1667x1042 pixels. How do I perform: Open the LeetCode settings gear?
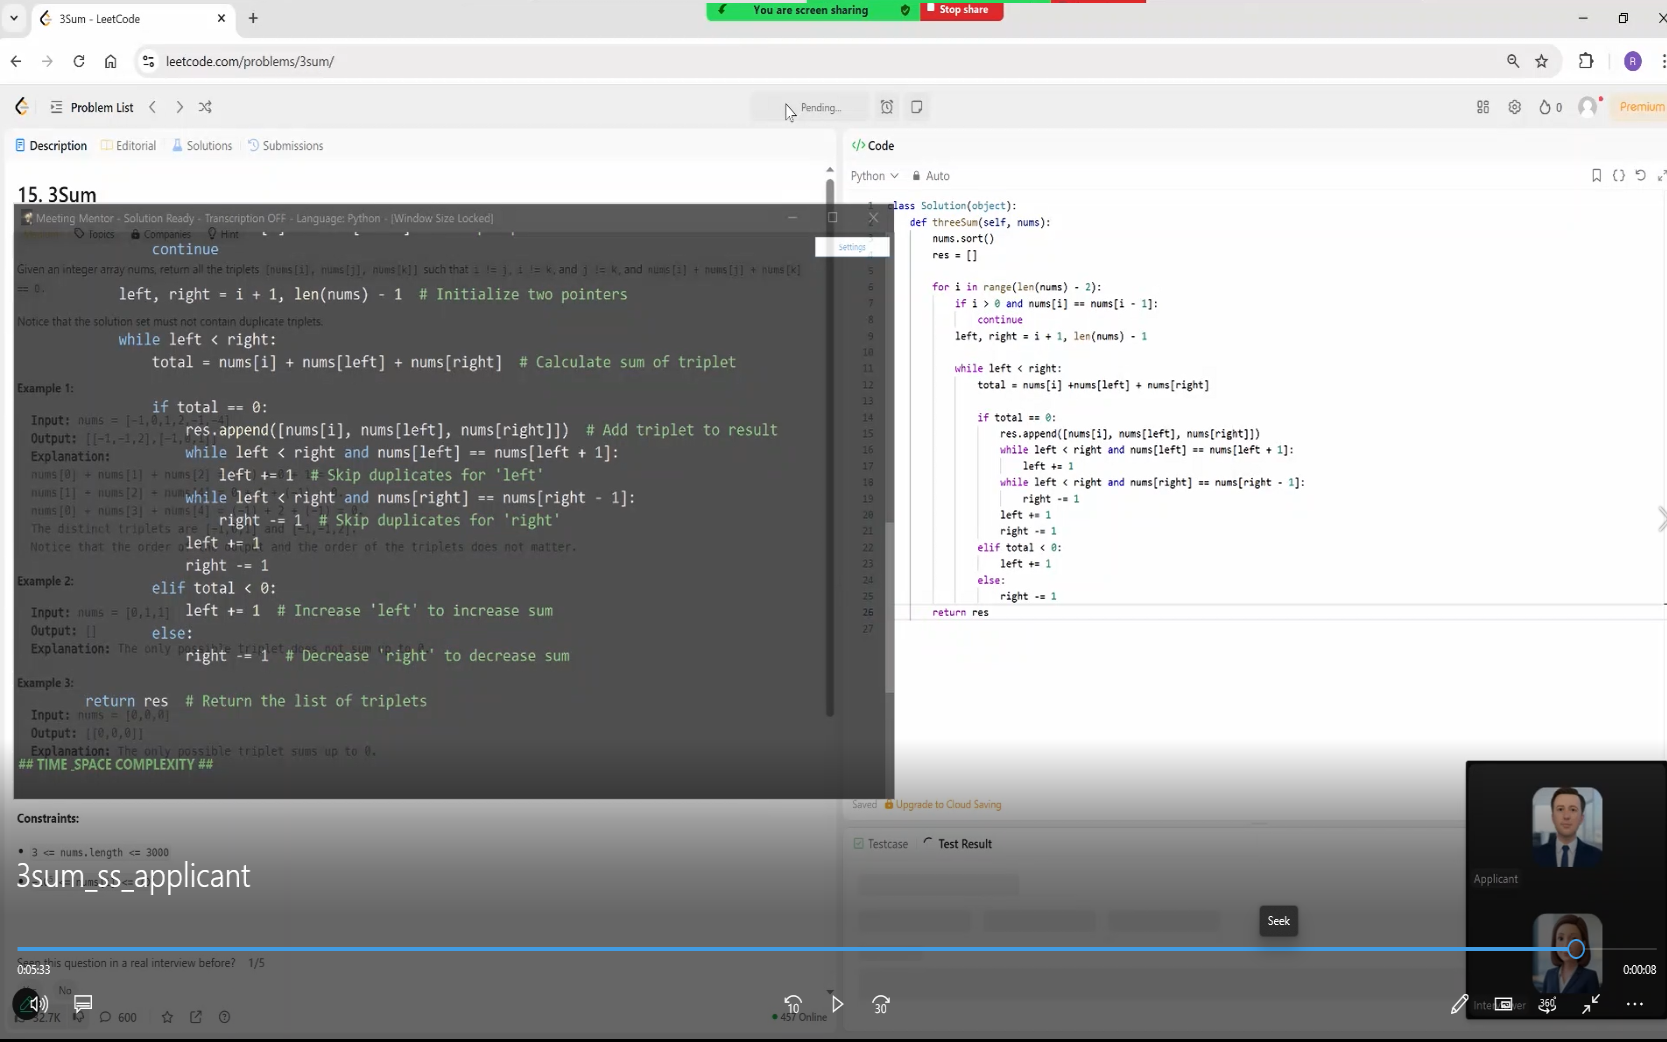(x=1514, y=107)
